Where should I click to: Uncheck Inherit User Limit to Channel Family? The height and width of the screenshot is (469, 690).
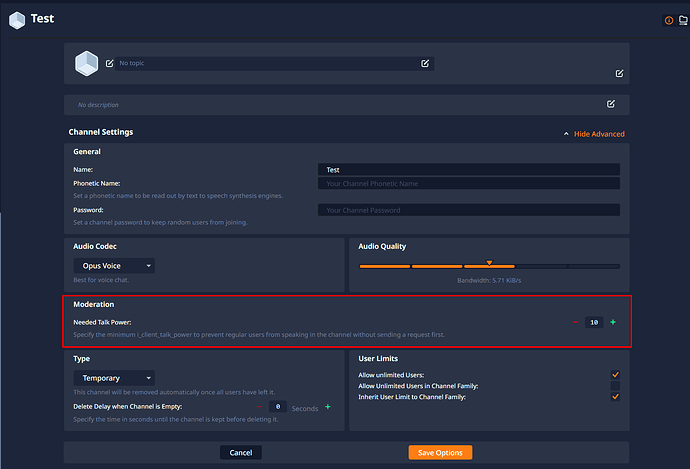[615, 397]
